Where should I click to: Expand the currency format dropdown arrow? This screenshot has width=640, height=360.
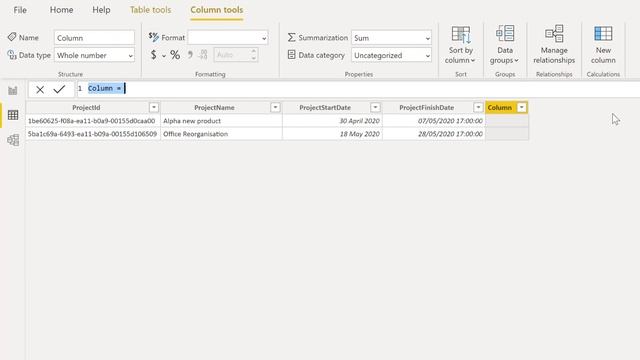pyautogui.click(x=164, y=56)
